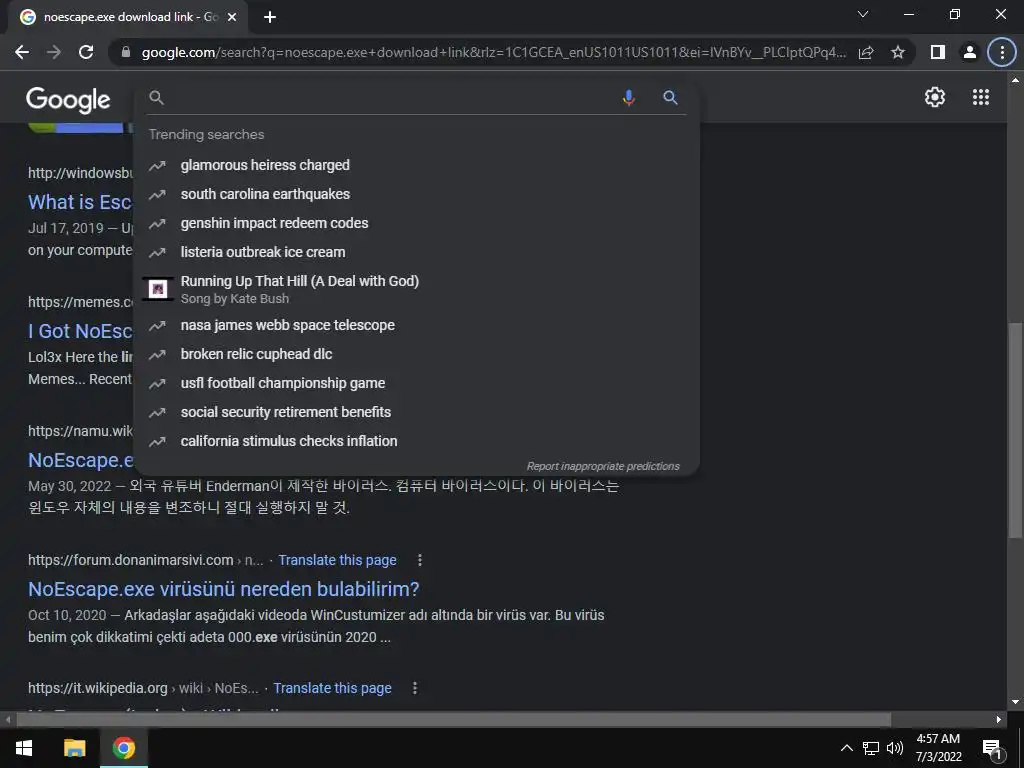The image size is (1024, 768).
Task: Open the volume tray icon
Action: (x=895, y=748)
